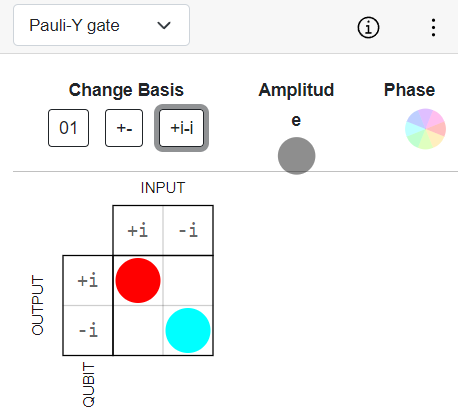
Task: Click the gray amplitude circle
Action: 296,156
